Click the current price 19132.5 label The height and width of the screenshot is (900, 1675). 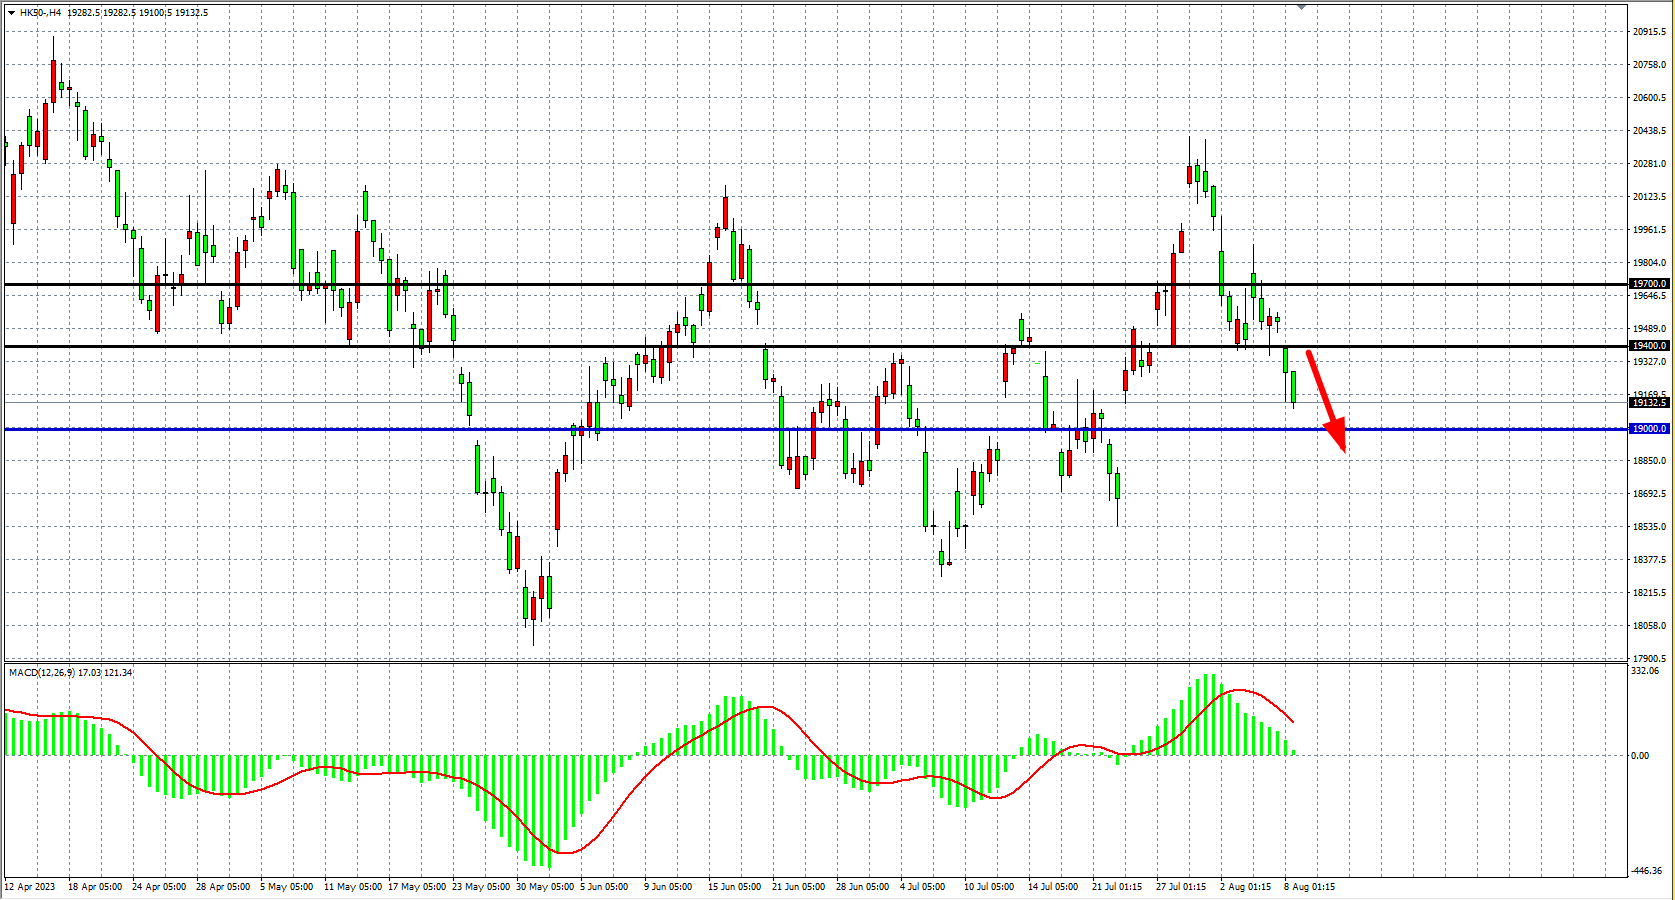coord(1649,403)
